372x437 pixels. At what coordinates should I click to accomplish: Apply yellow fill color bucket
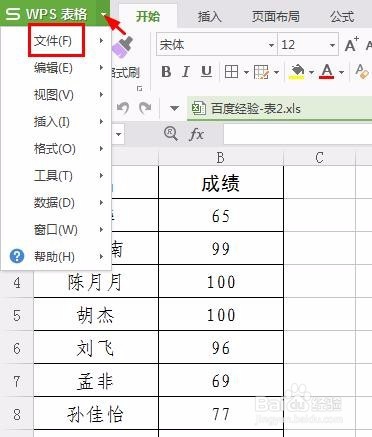pos(298,72)
